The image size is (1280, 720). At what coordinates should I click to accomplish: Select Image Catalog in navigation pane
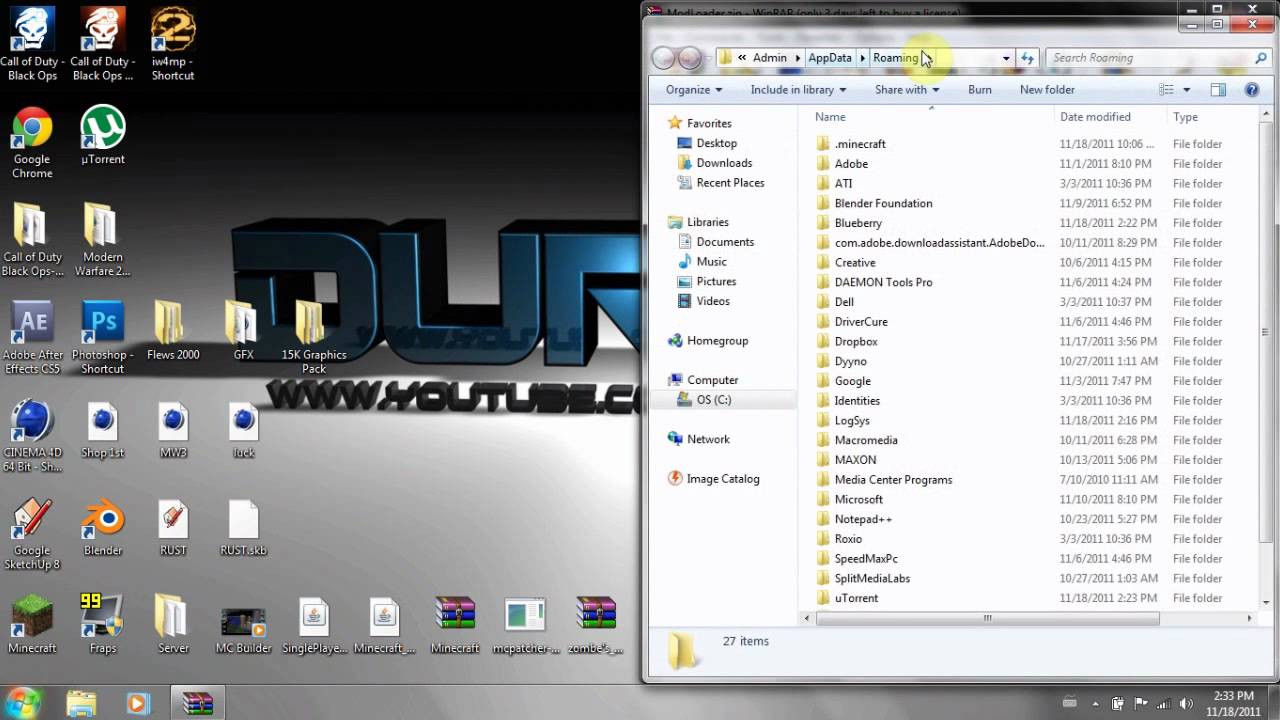[723, 479]
